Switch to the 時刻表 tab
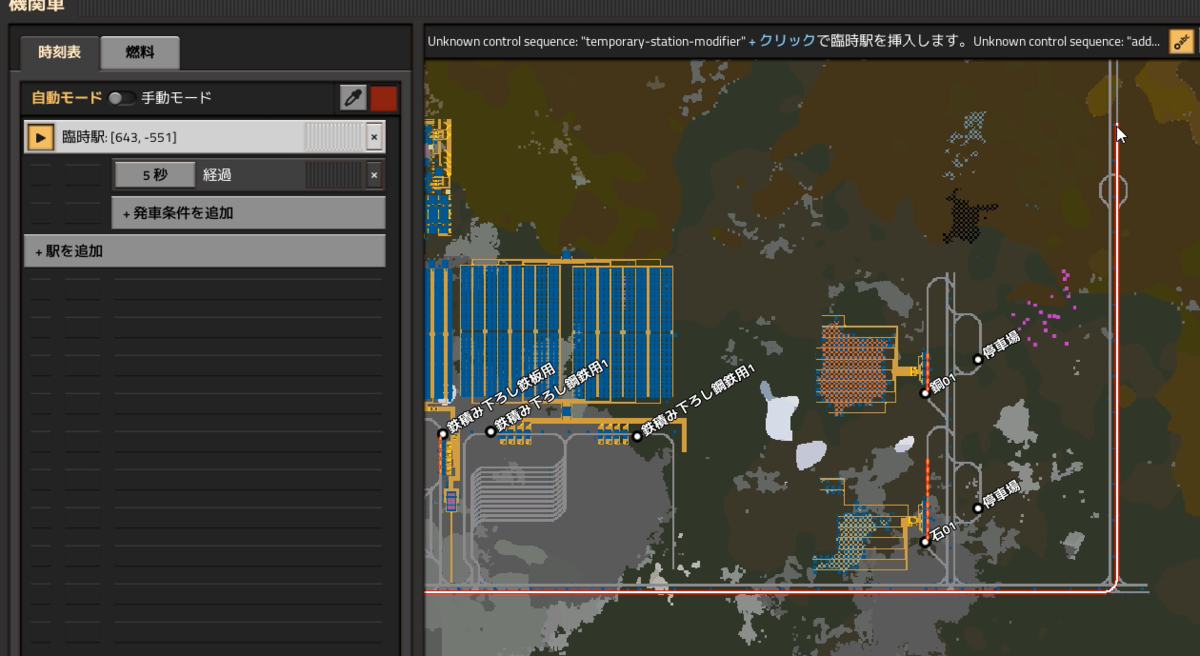This screenshot has width=1200, height=656. [x=59, y=52]
